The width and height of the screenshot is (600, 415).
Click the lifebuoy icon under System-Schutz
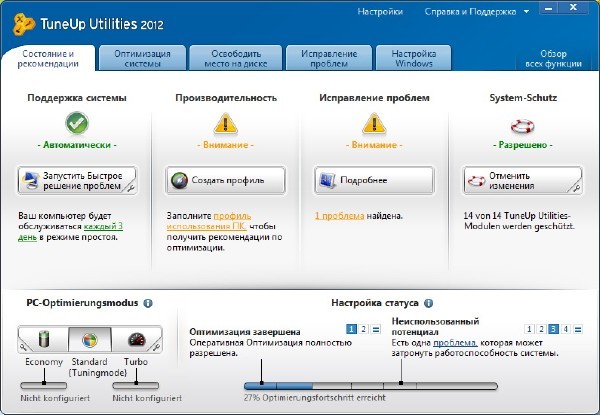pos(522,126)
